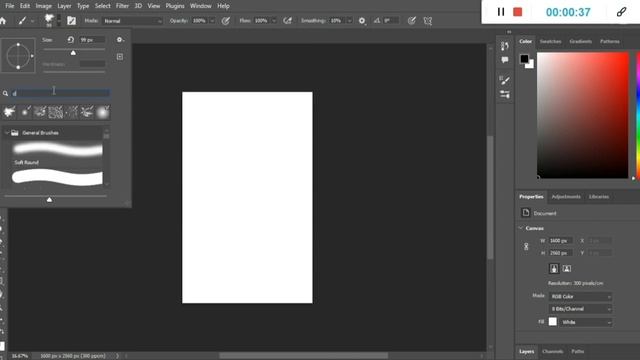The height and width of the screenshot is (360, 640).
Task: Open the Comments panel icon
Action: tap(505, 60)
